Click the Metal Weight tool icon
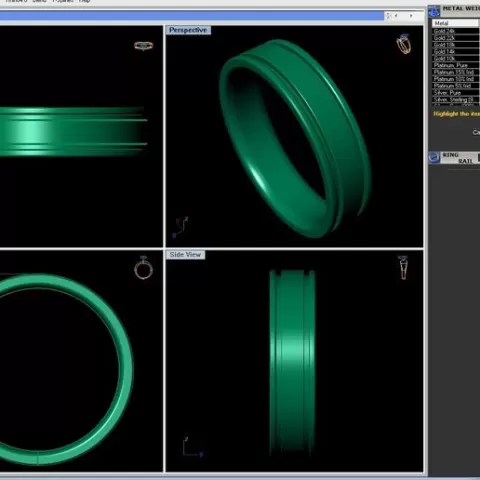Image resolution: width=480 pixels, height=480 pixels. click(434, 11)
